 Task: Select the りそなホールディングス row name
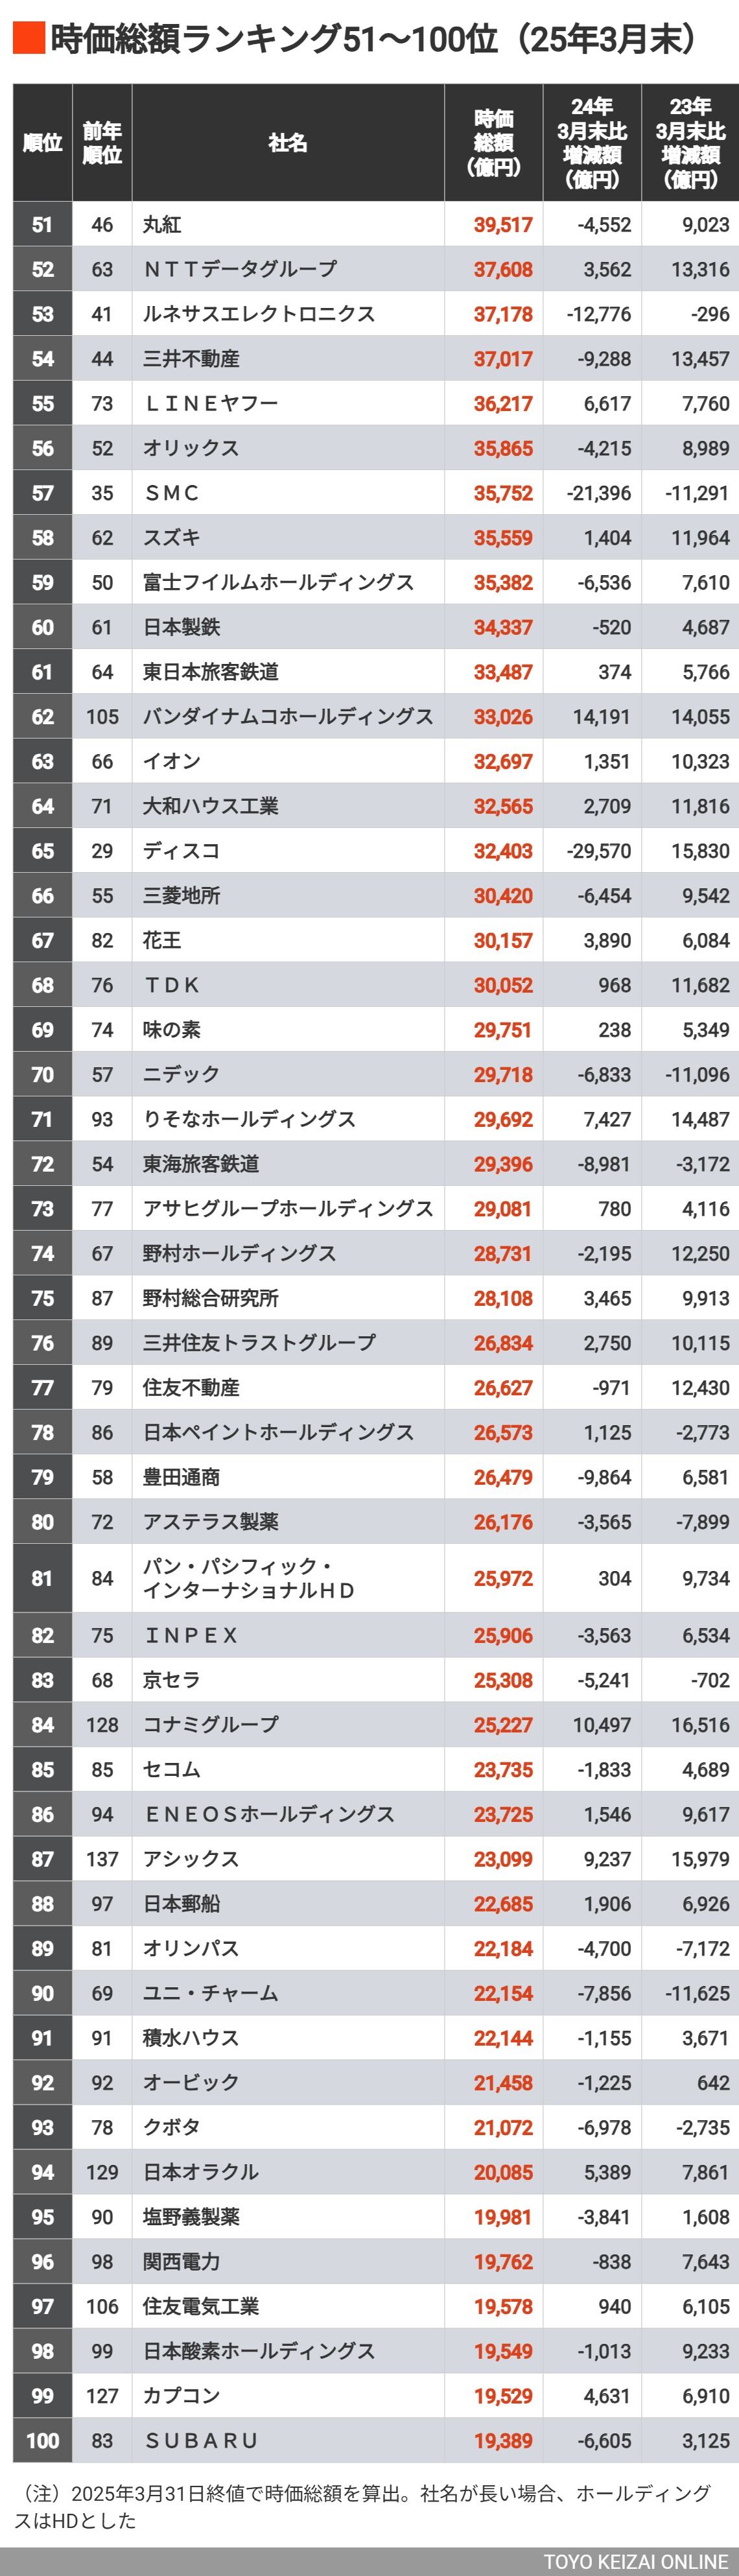coord(249,1119)
